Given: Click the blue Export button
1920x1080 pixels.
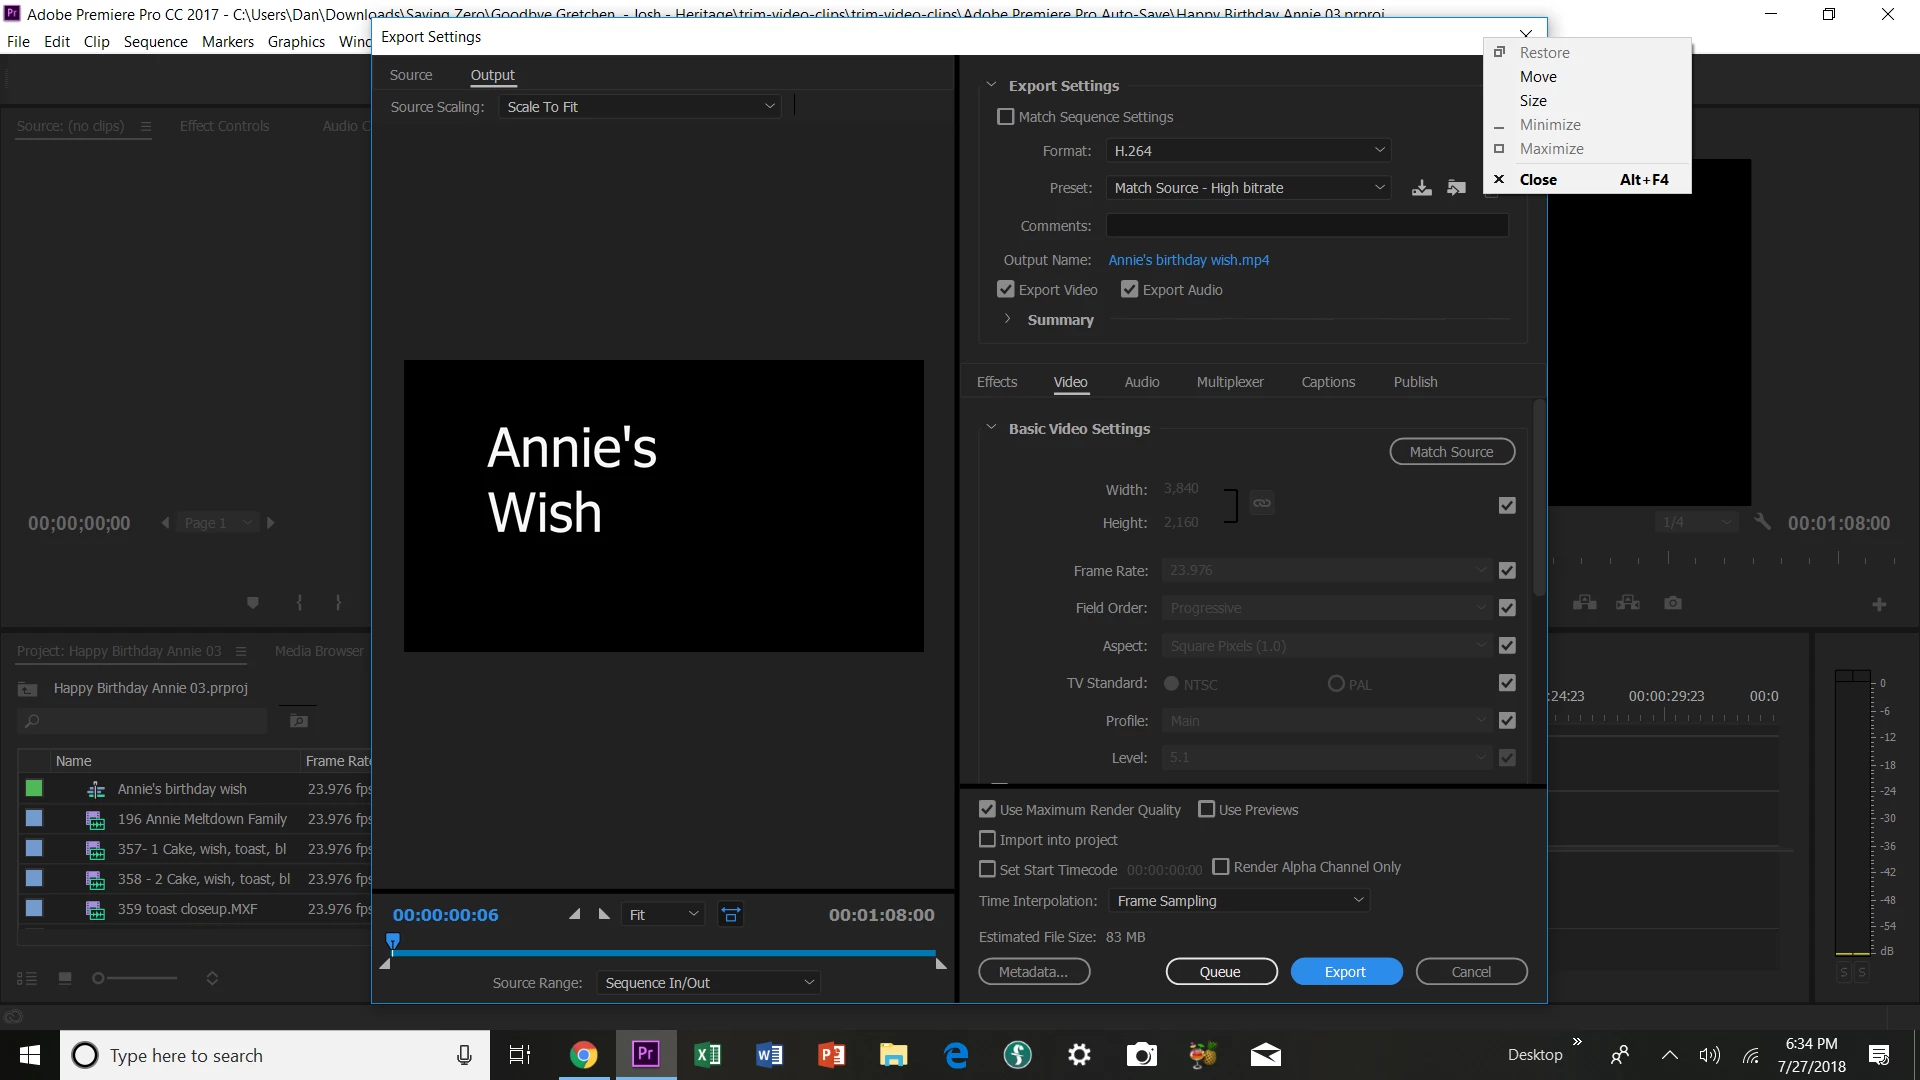Looking at the screenshot, I should pyautogui.click(x=1345, y=972).
